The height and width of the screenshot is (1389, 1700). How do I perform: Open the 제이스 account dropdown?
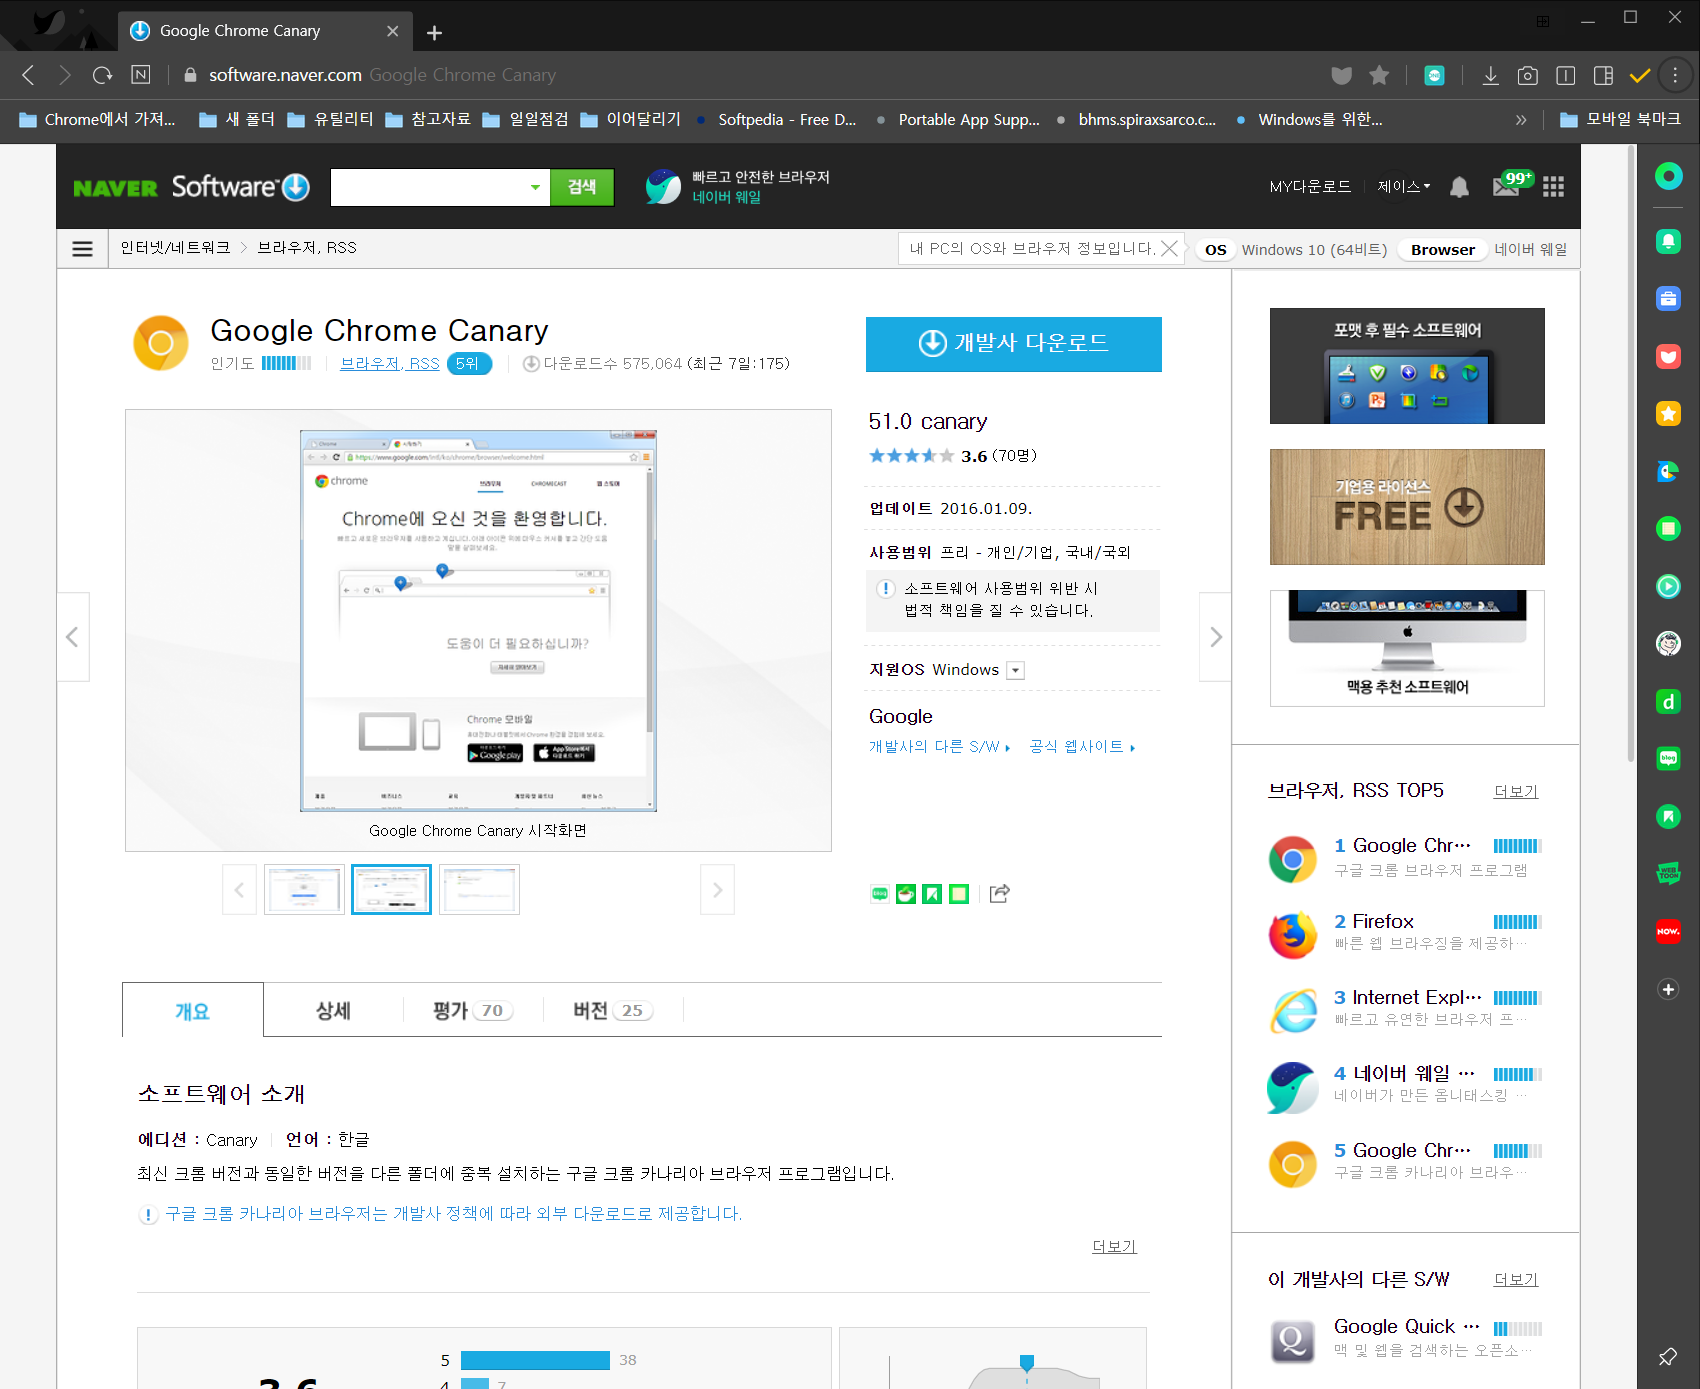tap(1404, 187)
